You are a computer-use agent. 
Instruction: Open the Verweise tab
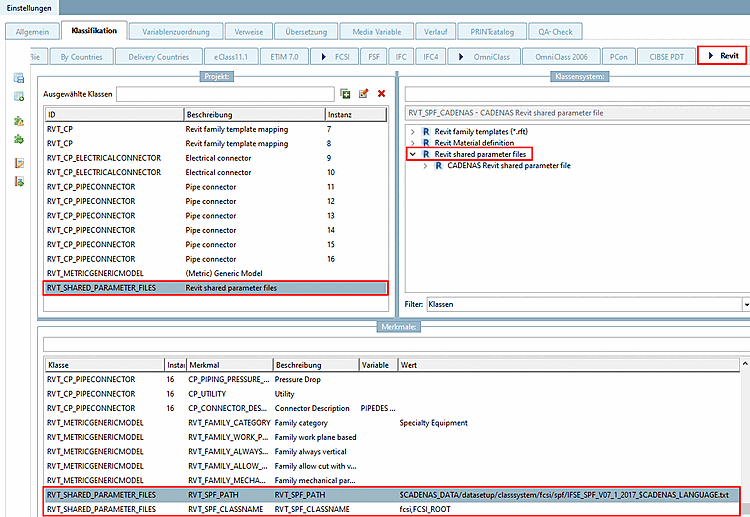[x=249, y=32]
